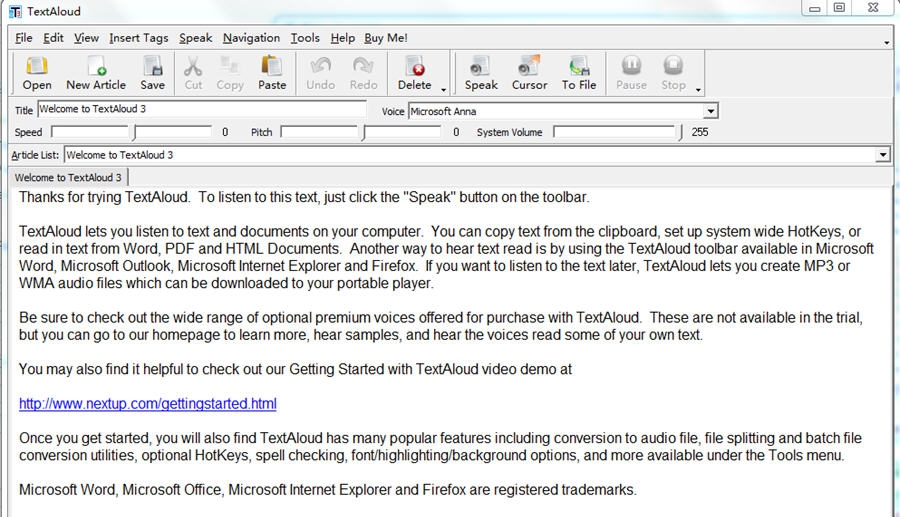
Task: Click in the Title input field
Action: 201,109
